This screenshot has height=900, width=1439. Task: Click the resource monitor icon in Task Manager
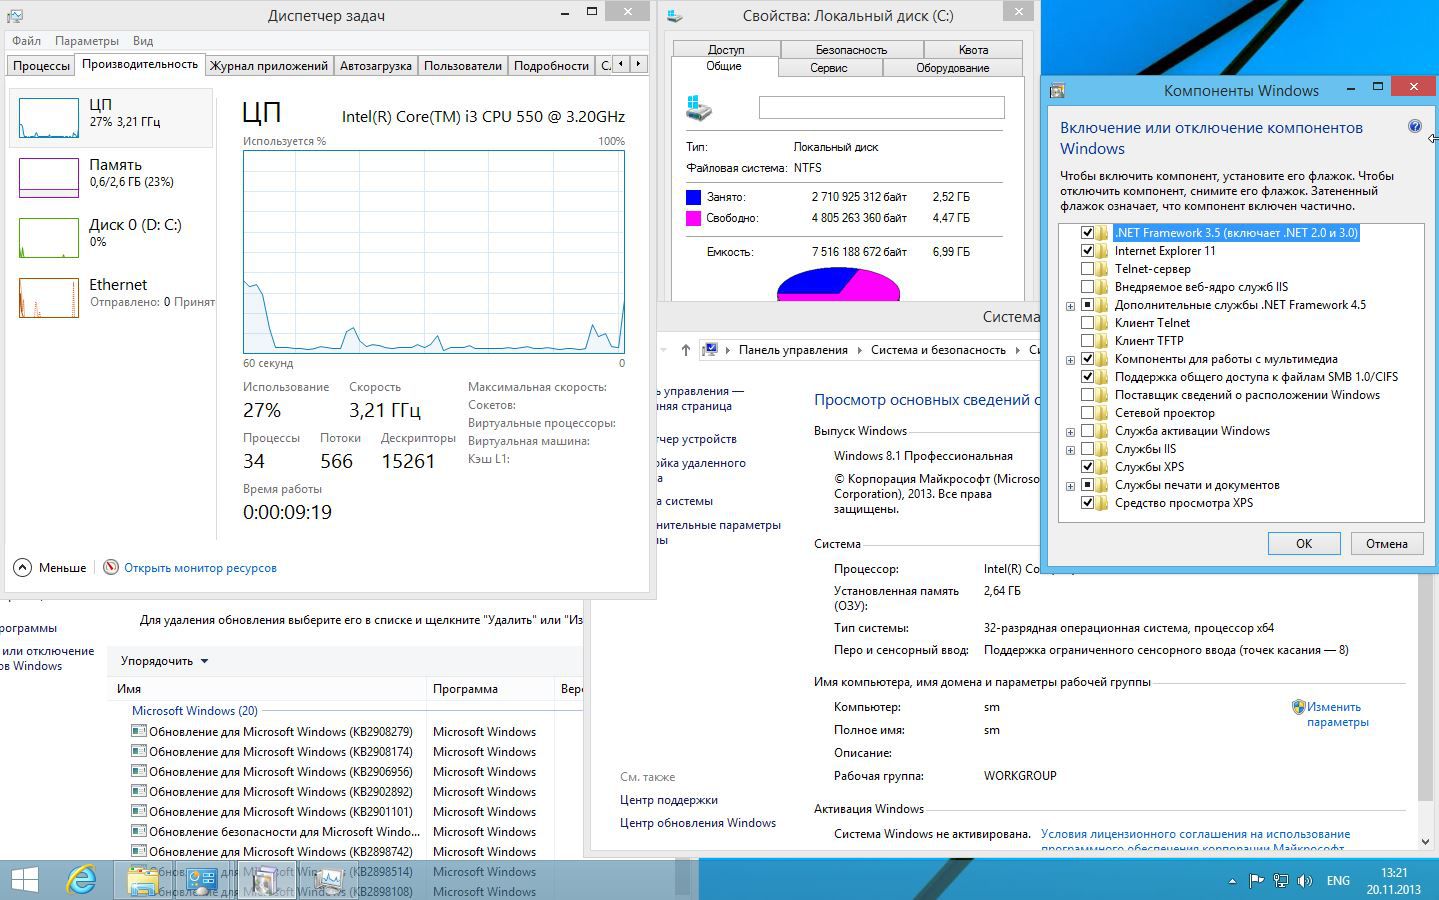point(111,567)
